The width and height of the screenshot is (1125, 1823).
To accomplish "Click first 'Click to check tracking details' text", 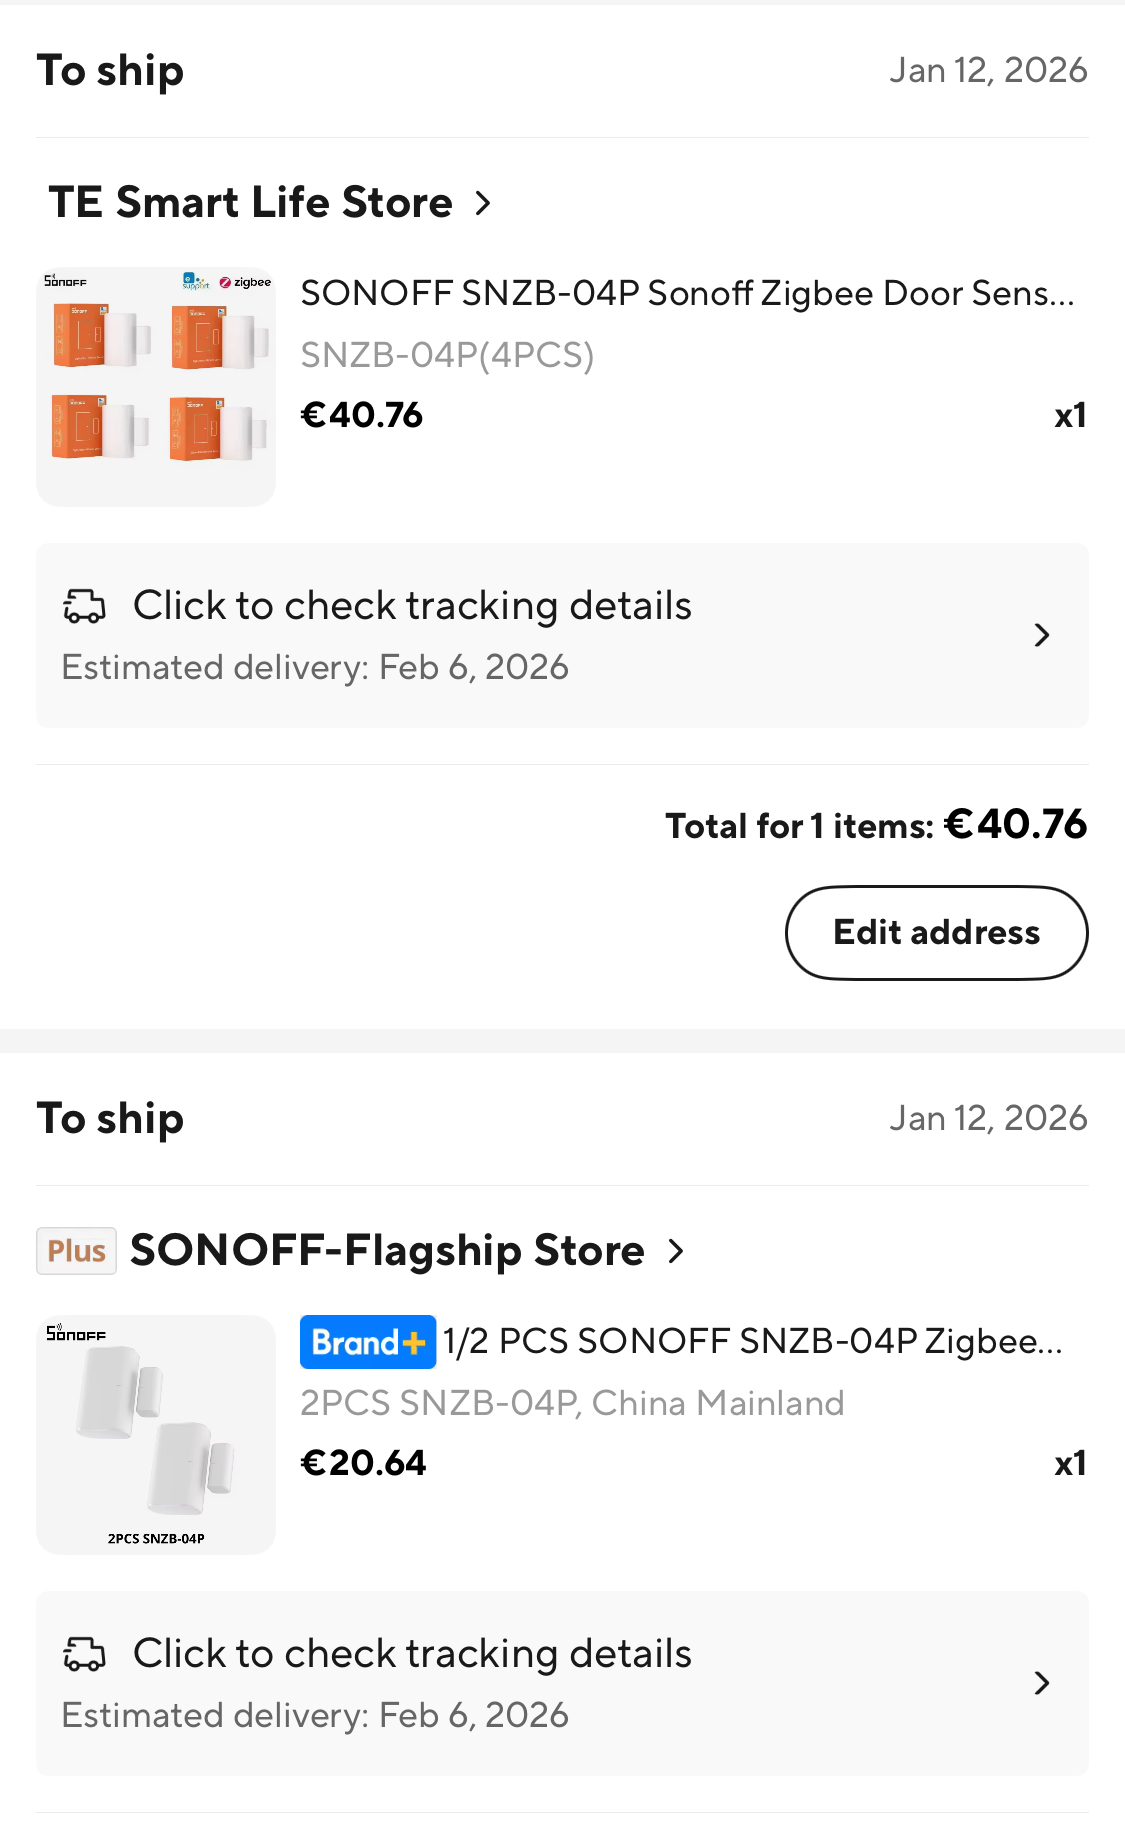I will pyautogui.click(x=412, y=606).
